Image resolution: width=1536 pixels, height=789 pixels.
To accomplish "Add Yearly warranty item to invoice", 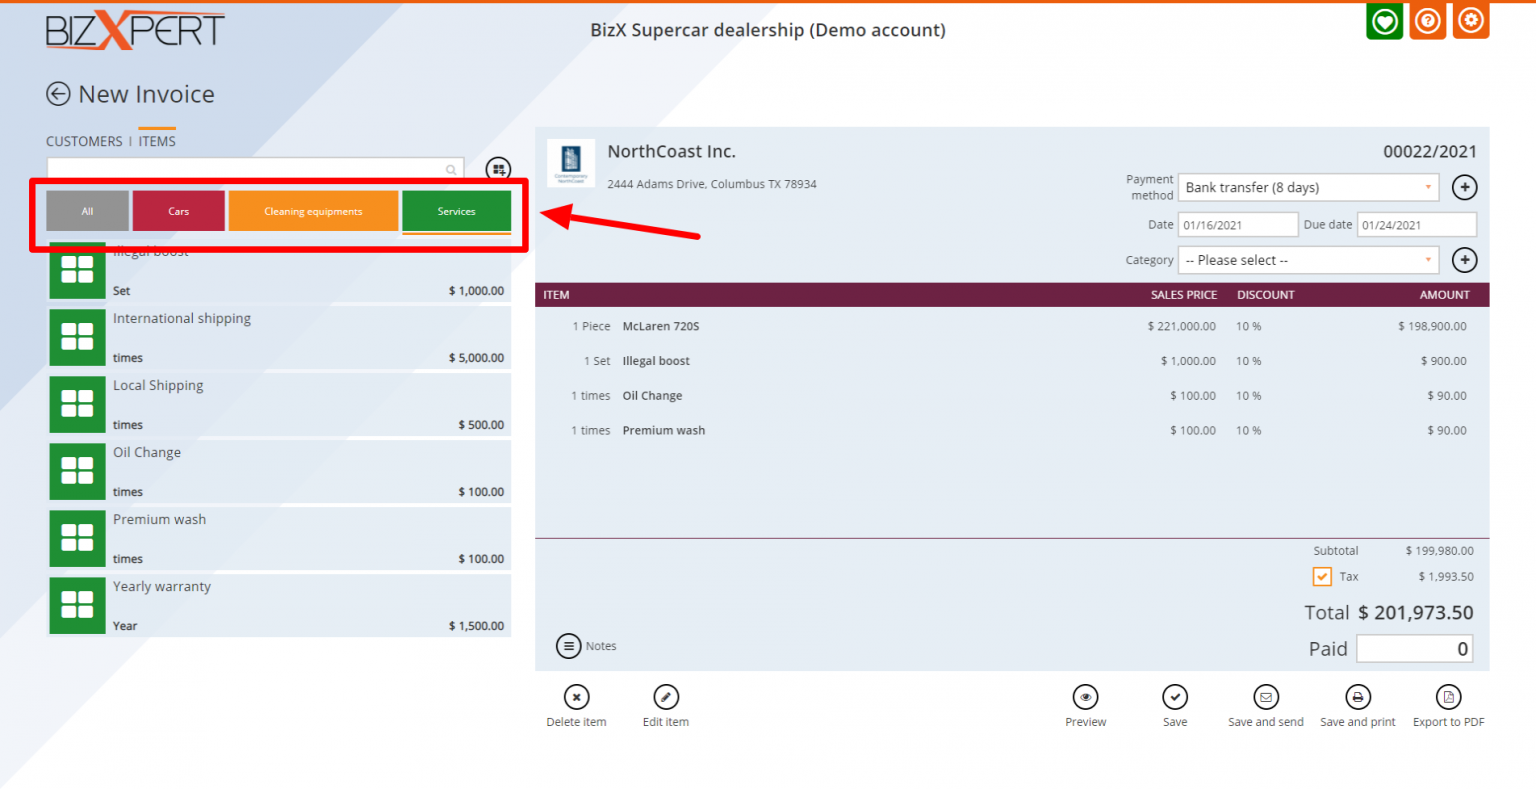I will (x=279, y=605).
